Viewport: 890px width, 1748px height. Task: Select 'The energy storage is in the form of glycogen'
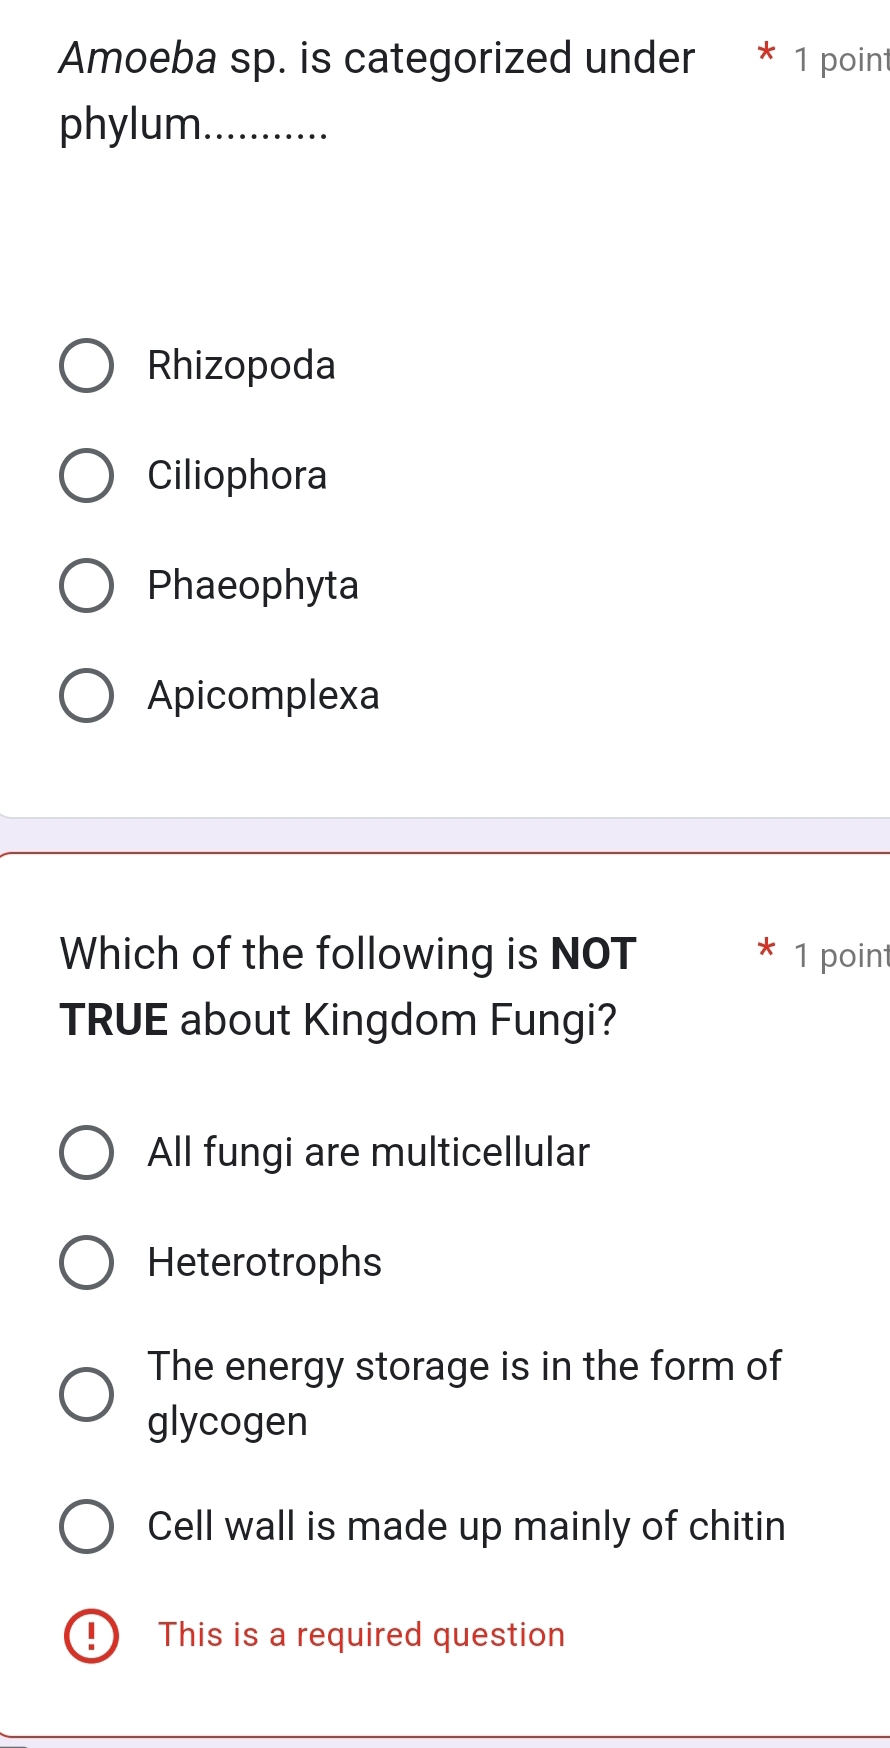[86, 1393]
